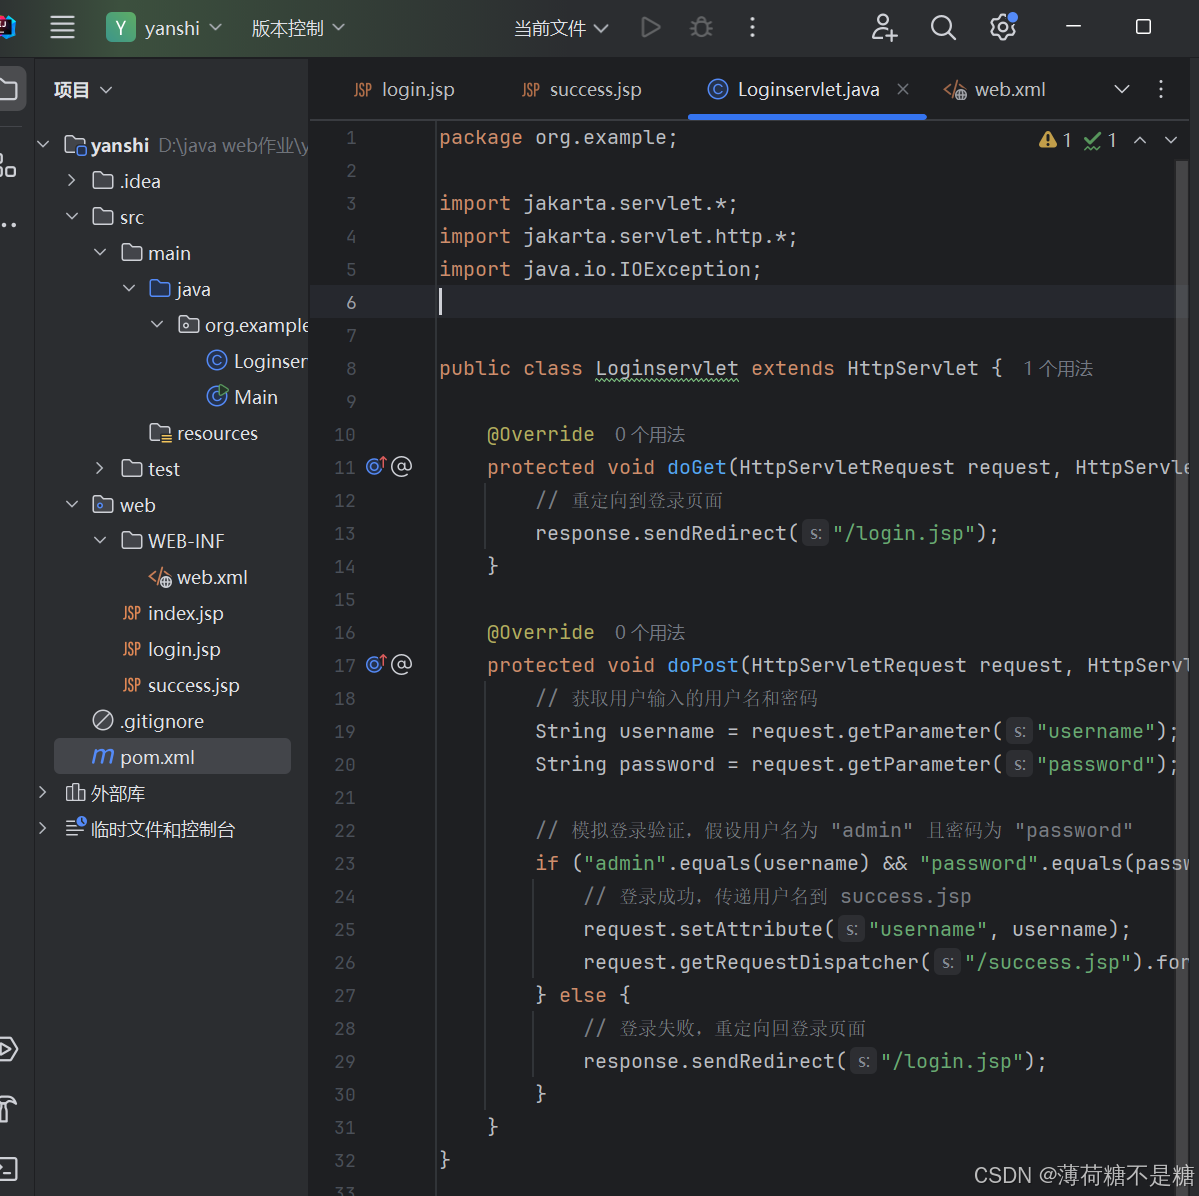
Task: Collapse the WEB-INF folder
Action: (100, 541)
